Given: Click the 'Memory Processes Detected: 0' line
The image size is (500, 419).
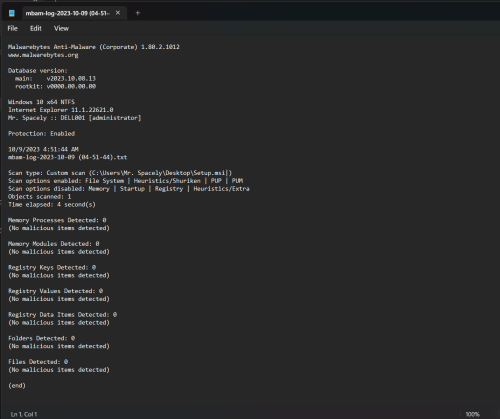Looking at the screenshot, I should pyautogui.click(x=57, y=220).
